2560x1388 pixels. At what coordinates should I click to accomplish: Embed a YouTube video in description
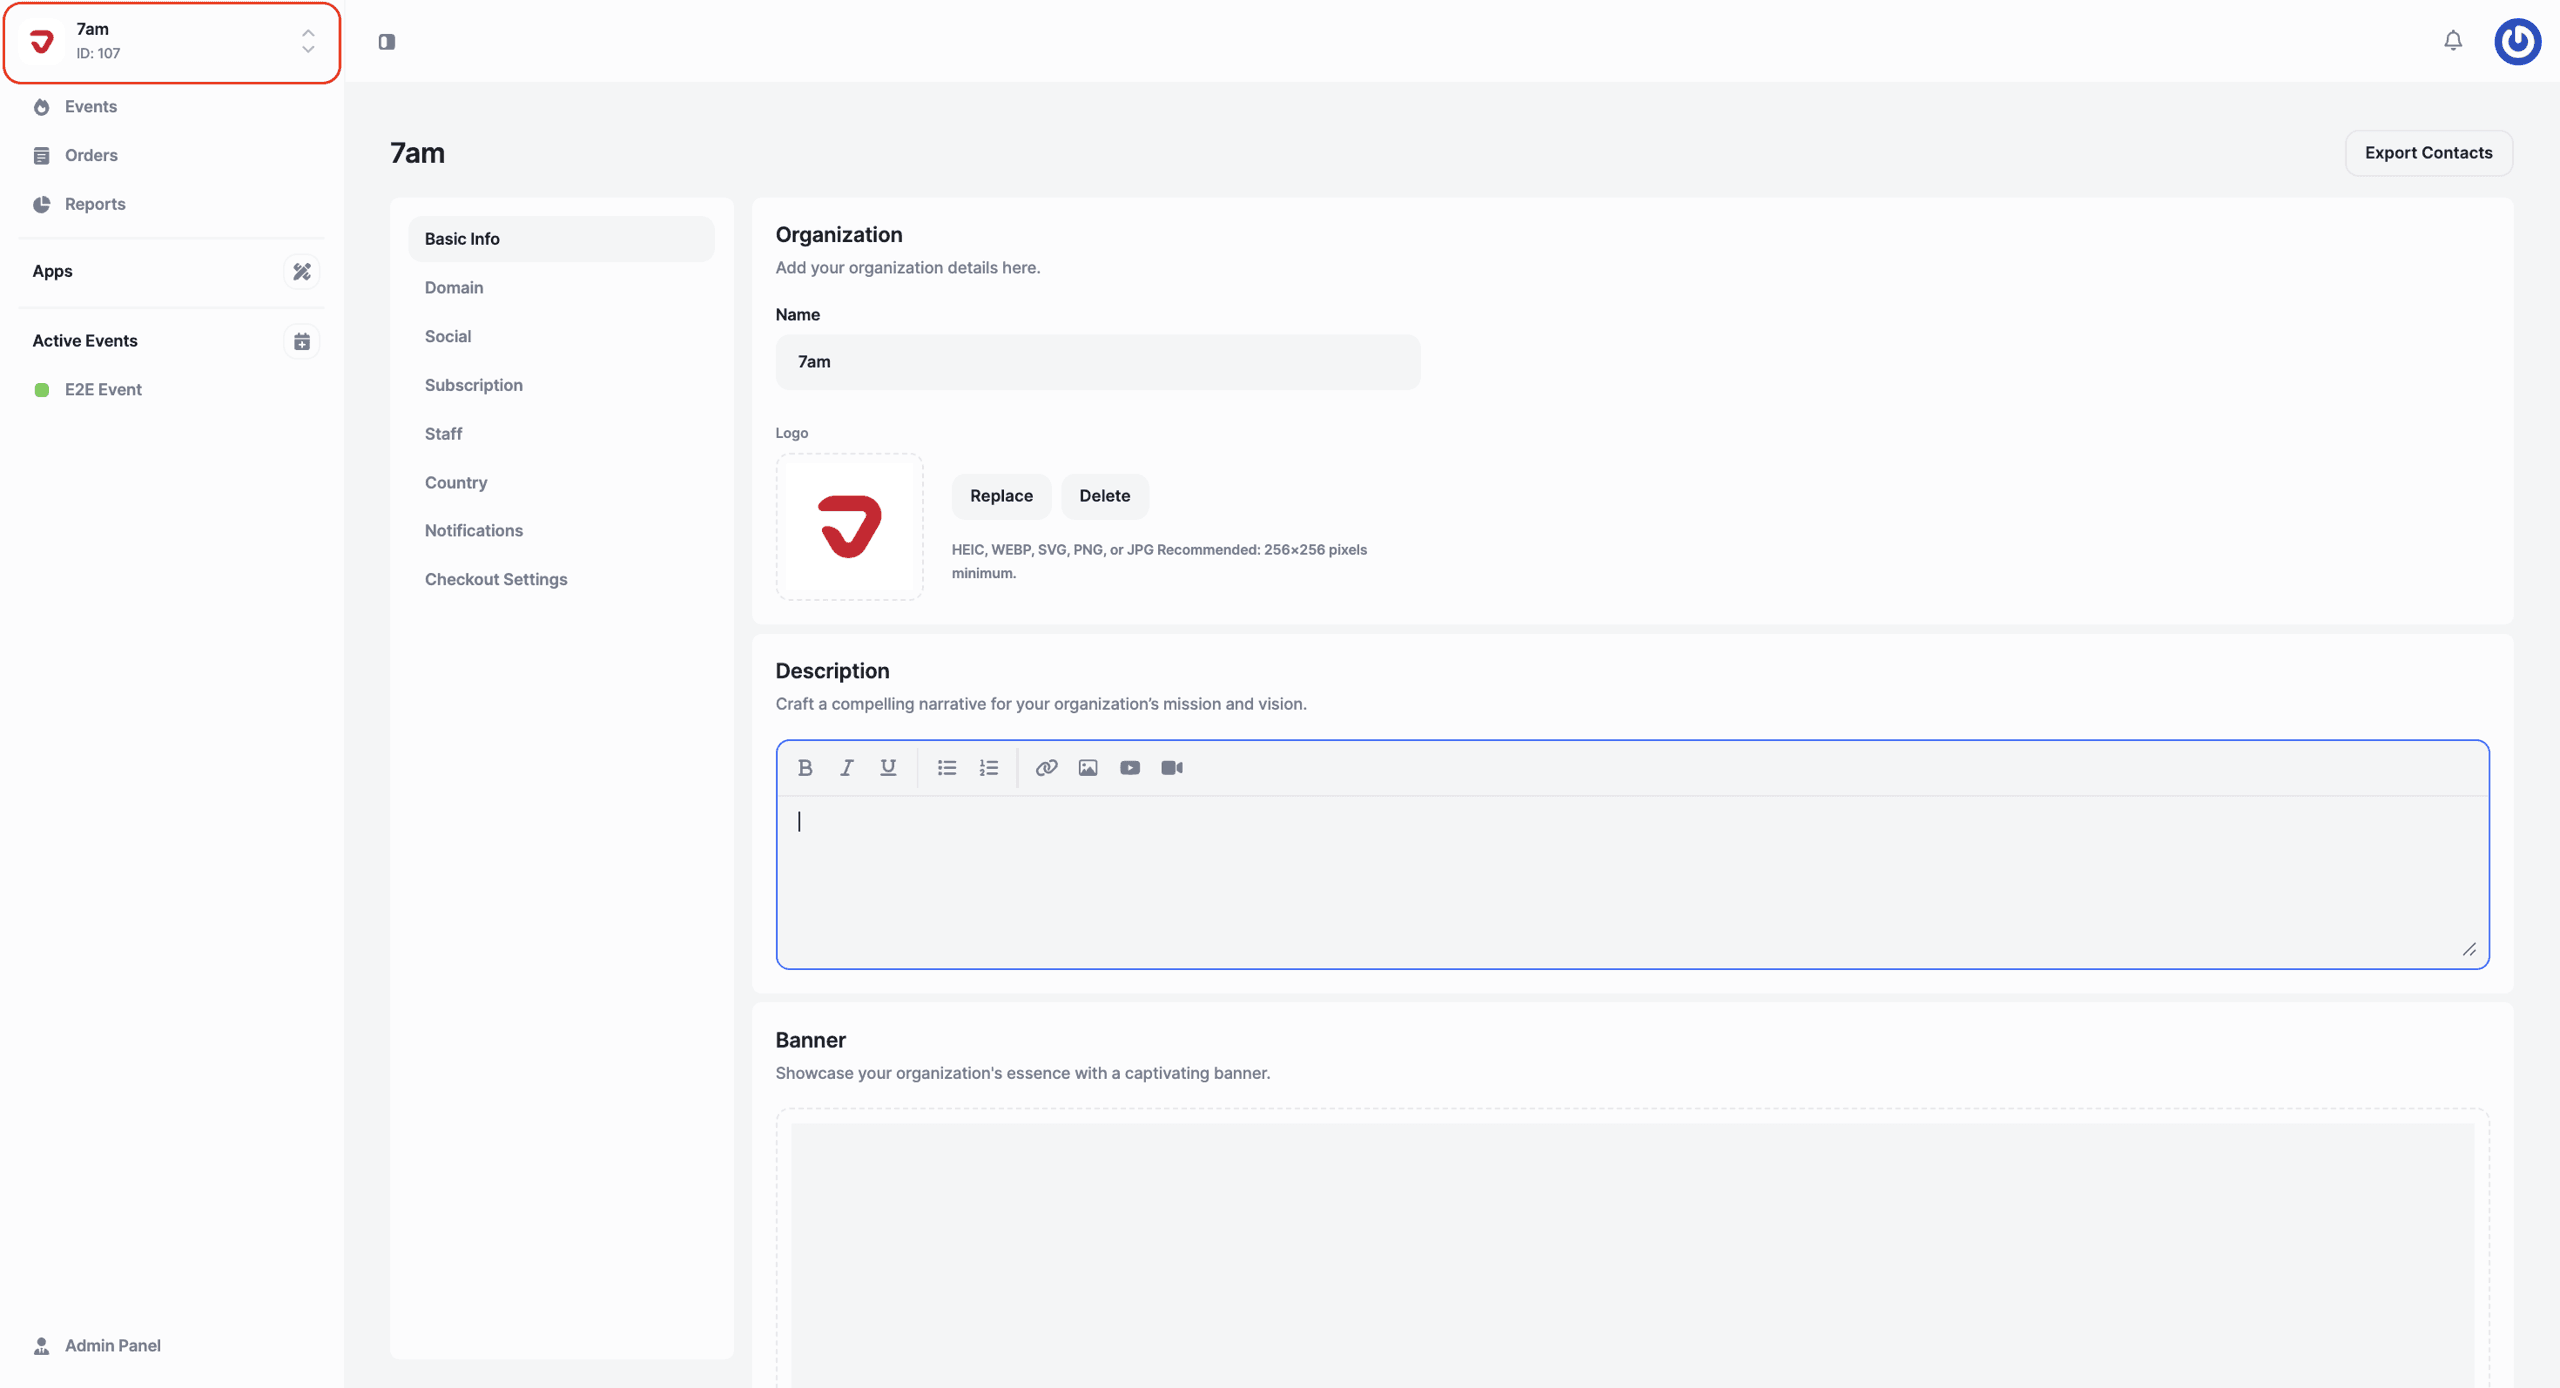coord(1130,768)
